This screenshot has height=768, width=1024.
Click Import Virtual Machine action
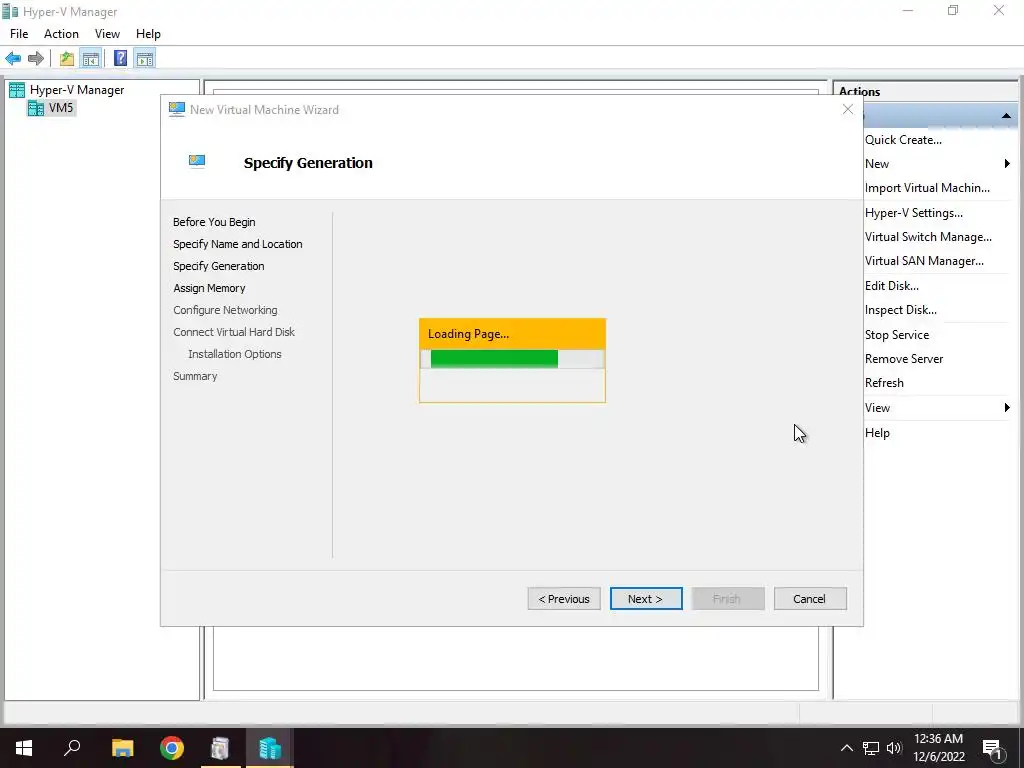pyautogui.click(x=927, y=188)
